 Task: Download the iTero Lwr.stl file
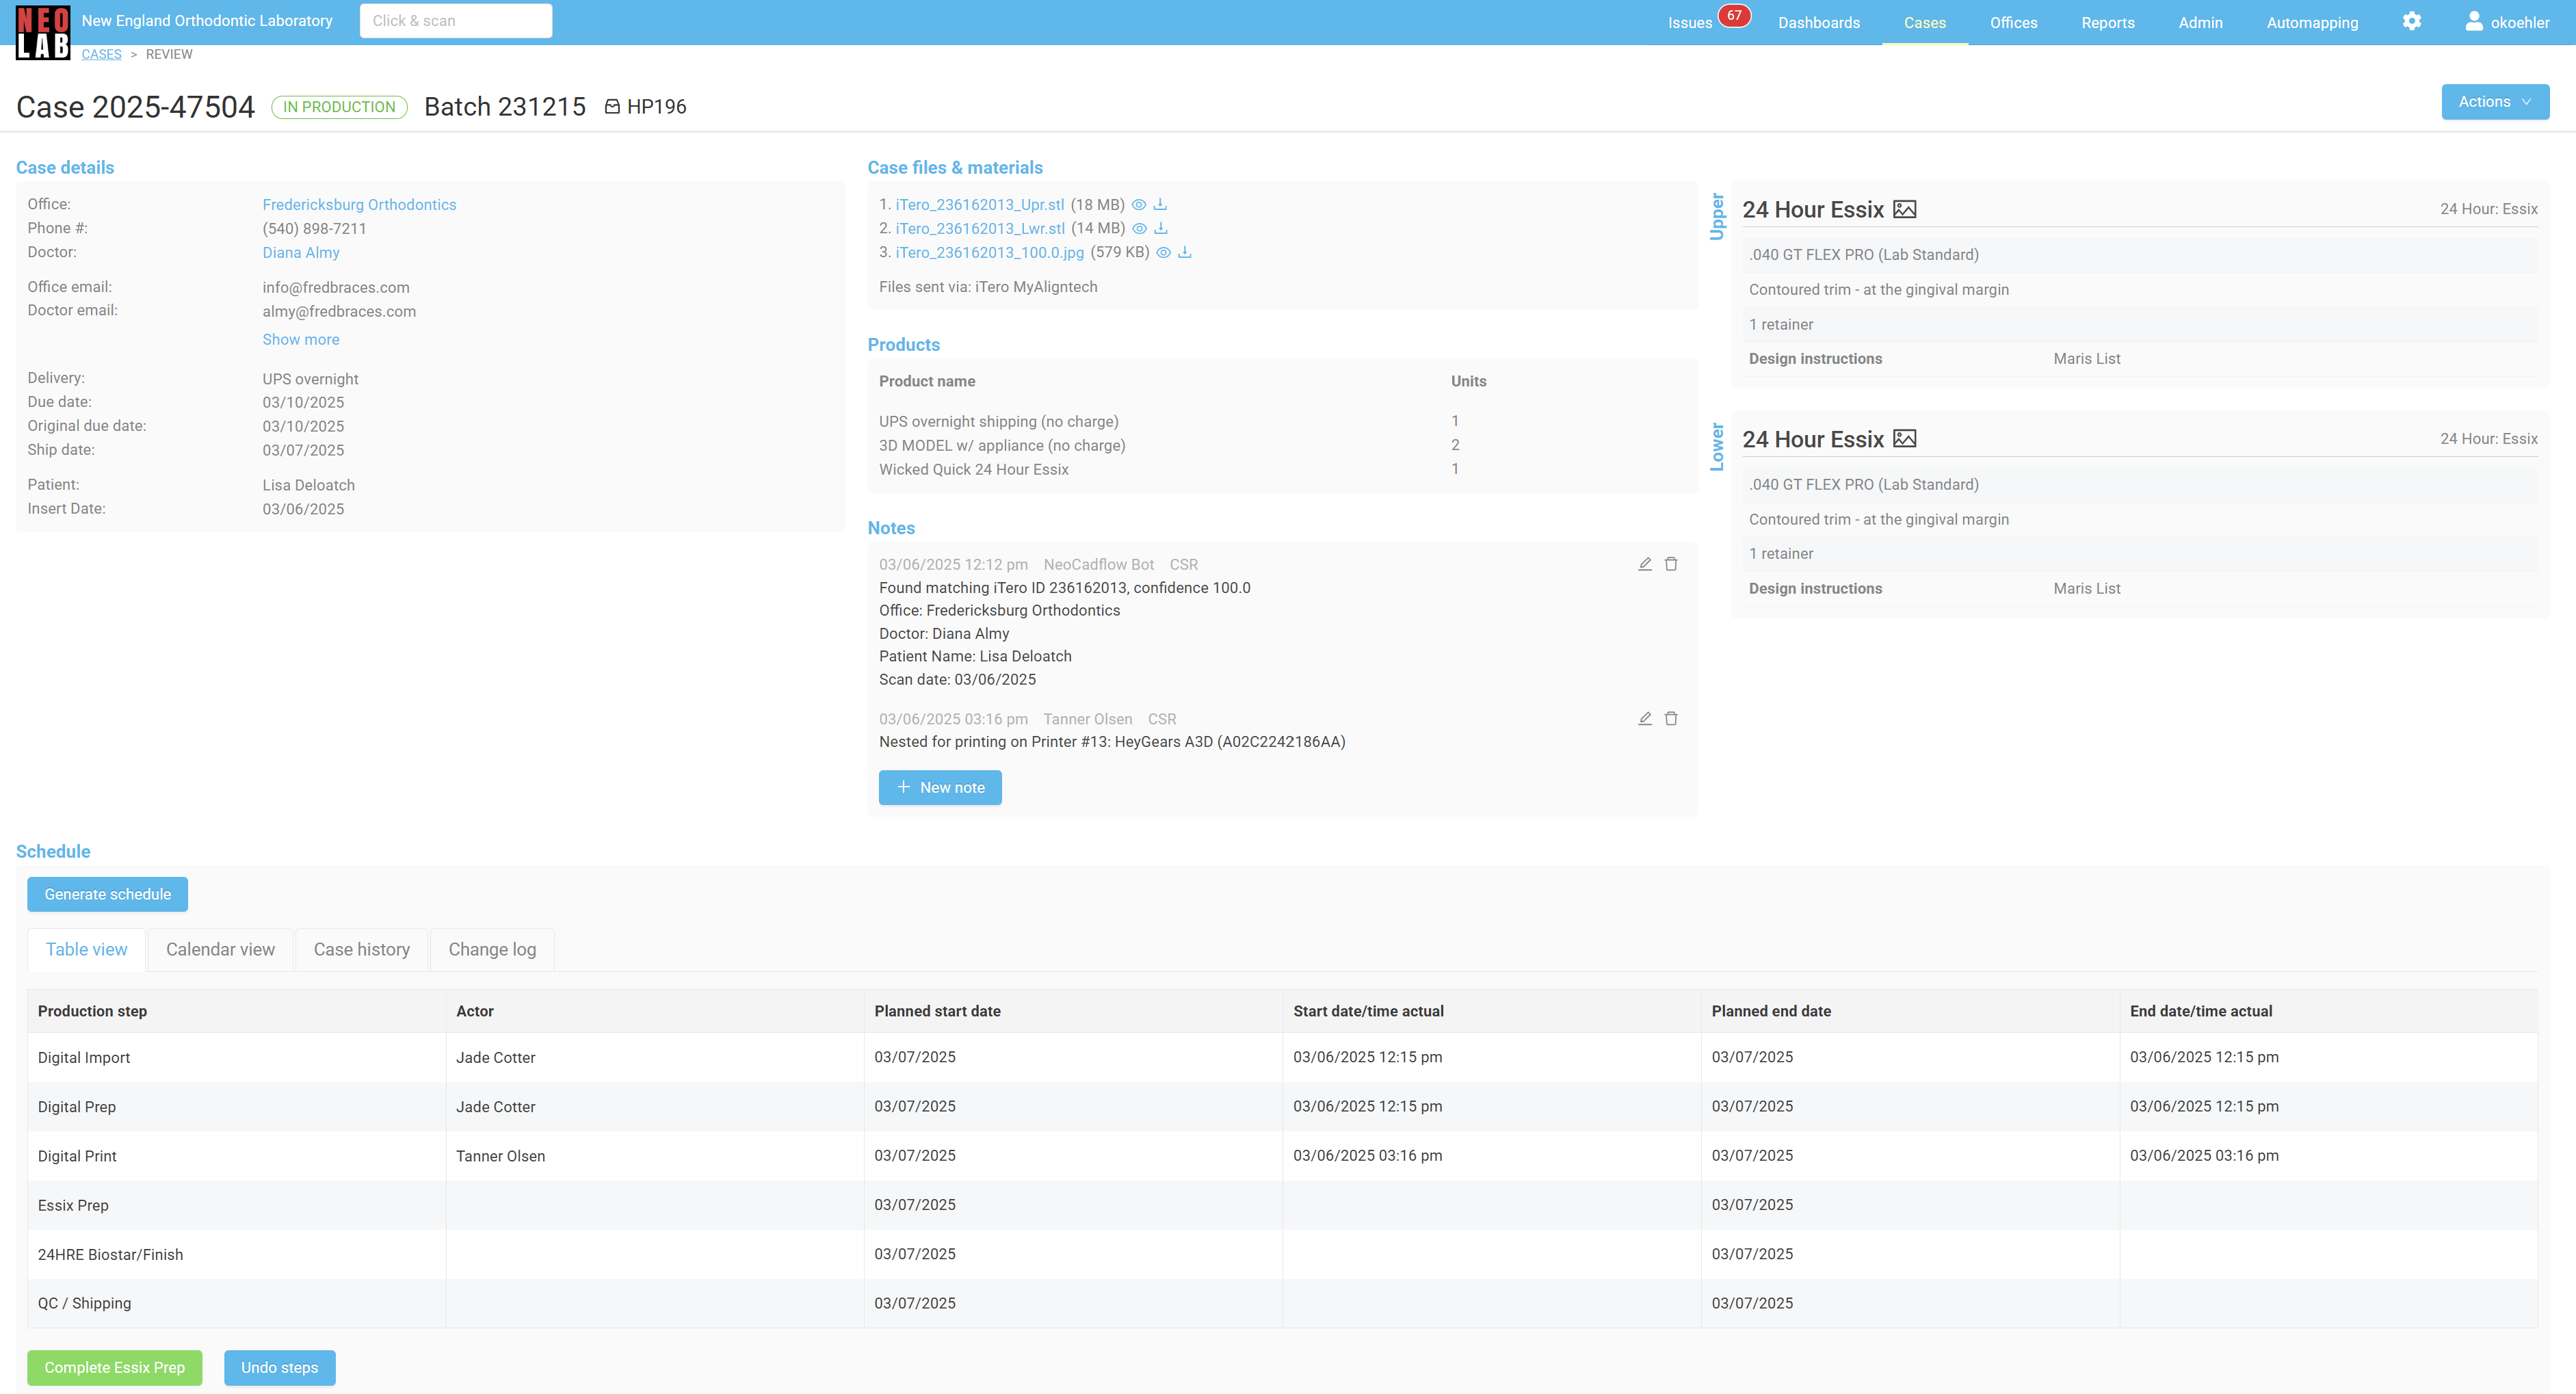(1161, 228)
